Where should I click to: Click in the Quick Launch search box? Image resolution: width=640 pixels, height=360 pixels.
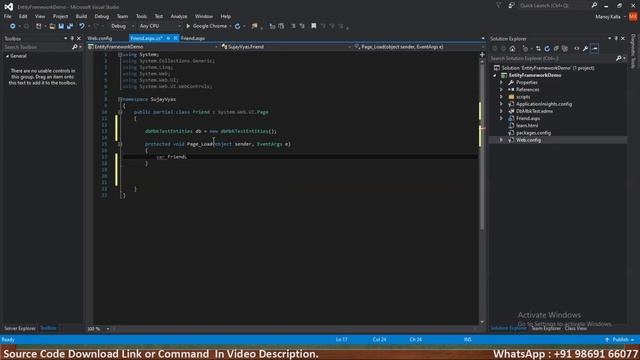pyautogui.click(x=553, y=5)
